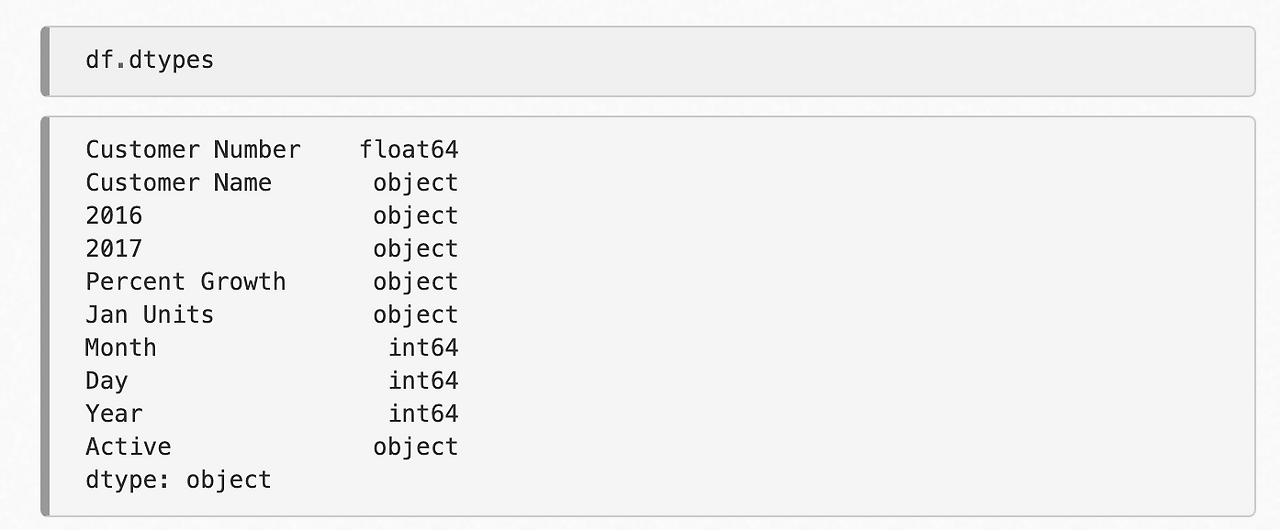Screen dimensions: 1280x530
Task: Click the dtype: object summary line
Action: (178, 480)
